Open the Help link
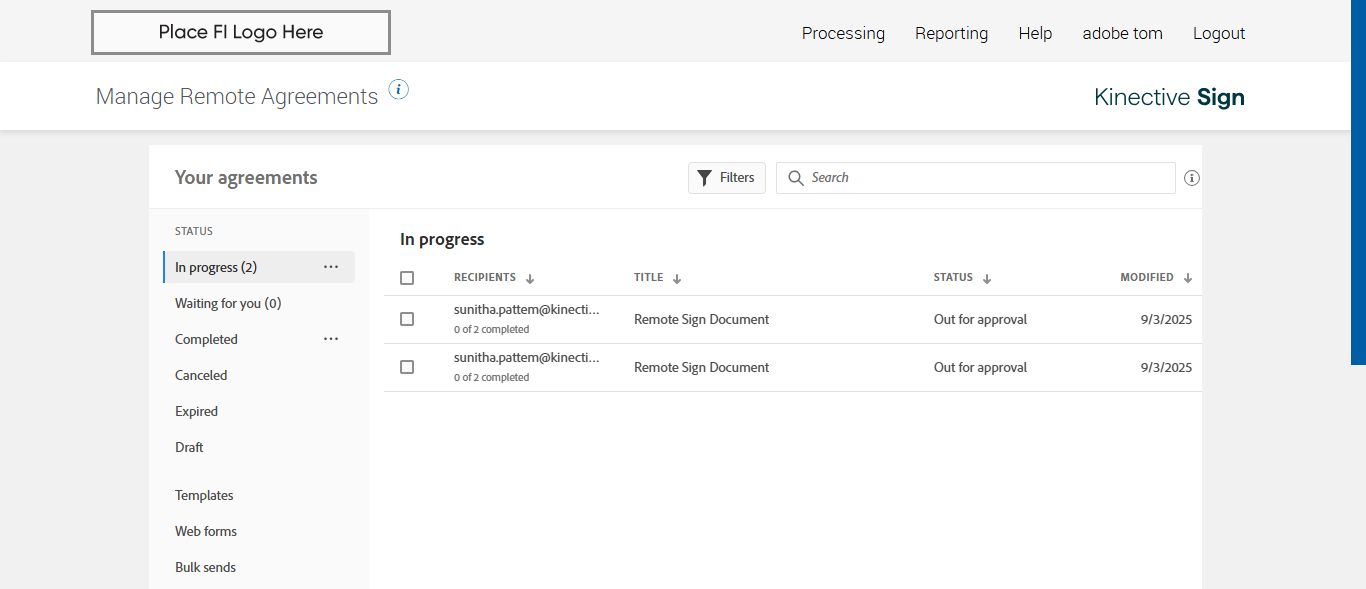 coord(1035,33)
